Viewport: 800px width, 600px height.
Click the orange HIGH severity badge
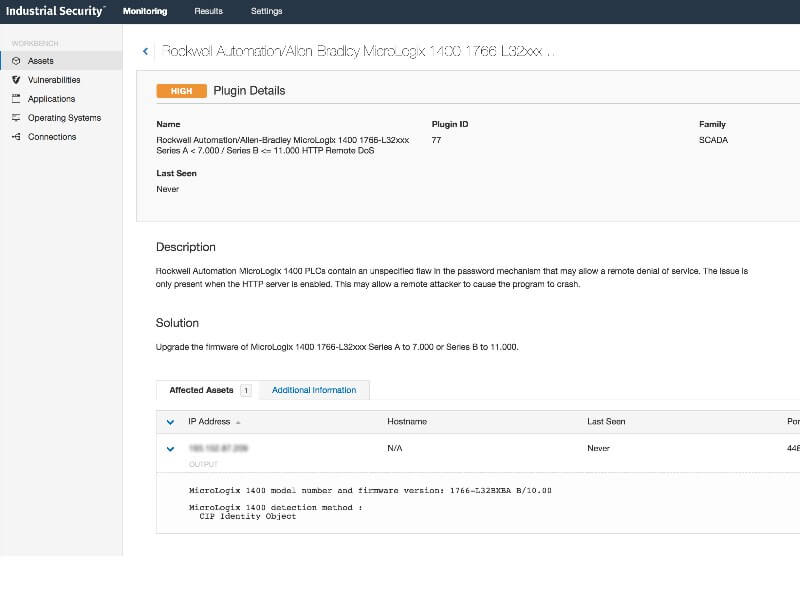[181, 91]
